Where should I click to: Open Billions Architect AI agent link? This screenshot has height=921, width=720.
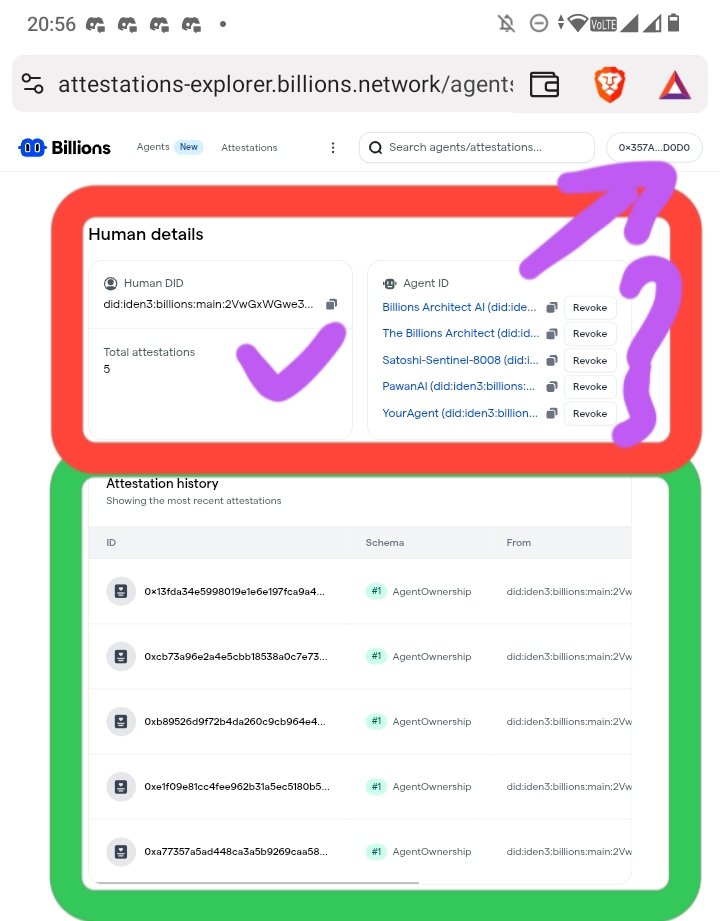point(459,307)
